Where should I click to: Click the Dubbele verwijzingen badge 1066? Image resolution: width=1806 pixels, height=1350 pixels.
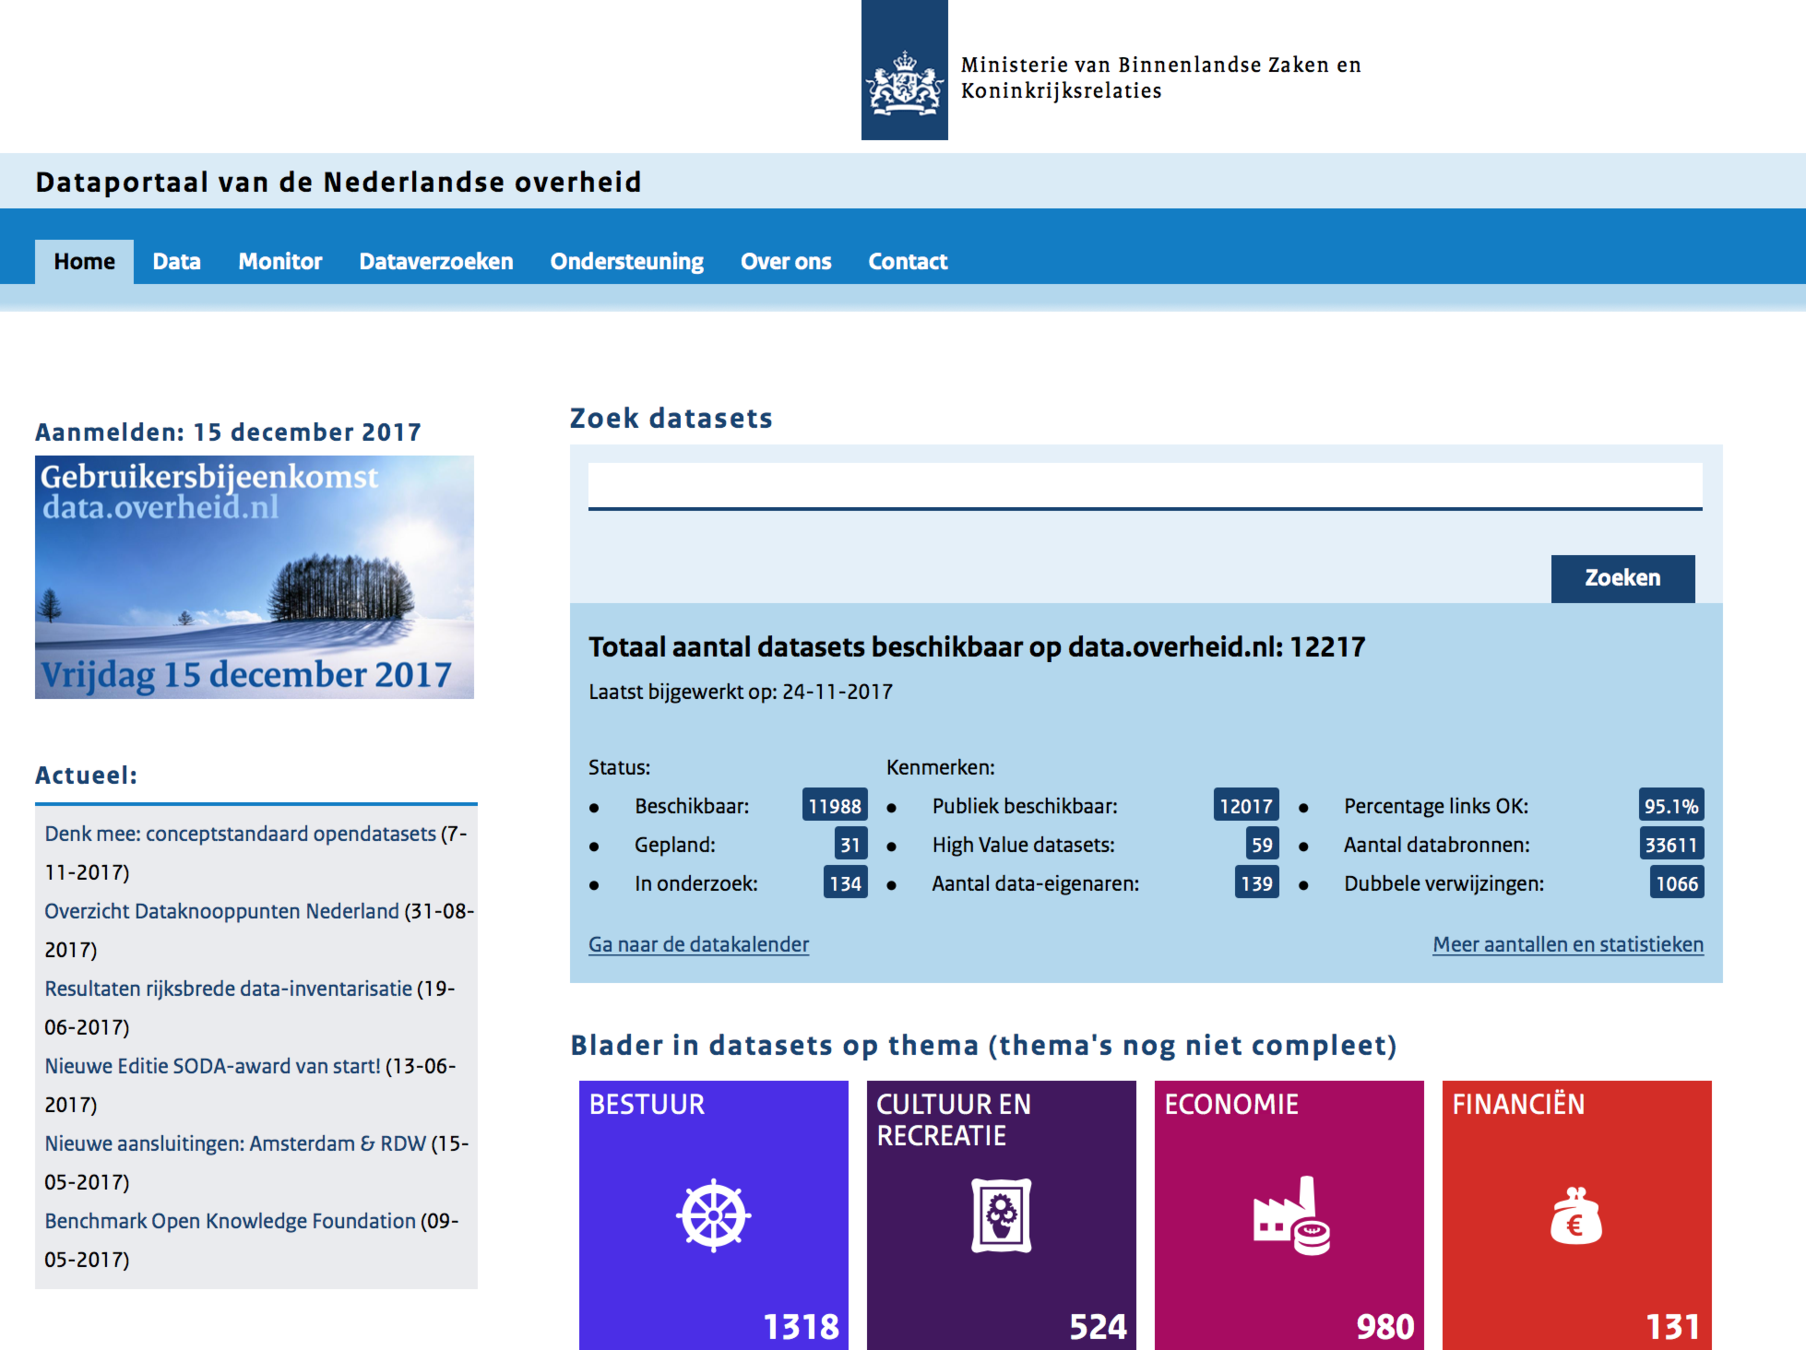coord(1676,884)
